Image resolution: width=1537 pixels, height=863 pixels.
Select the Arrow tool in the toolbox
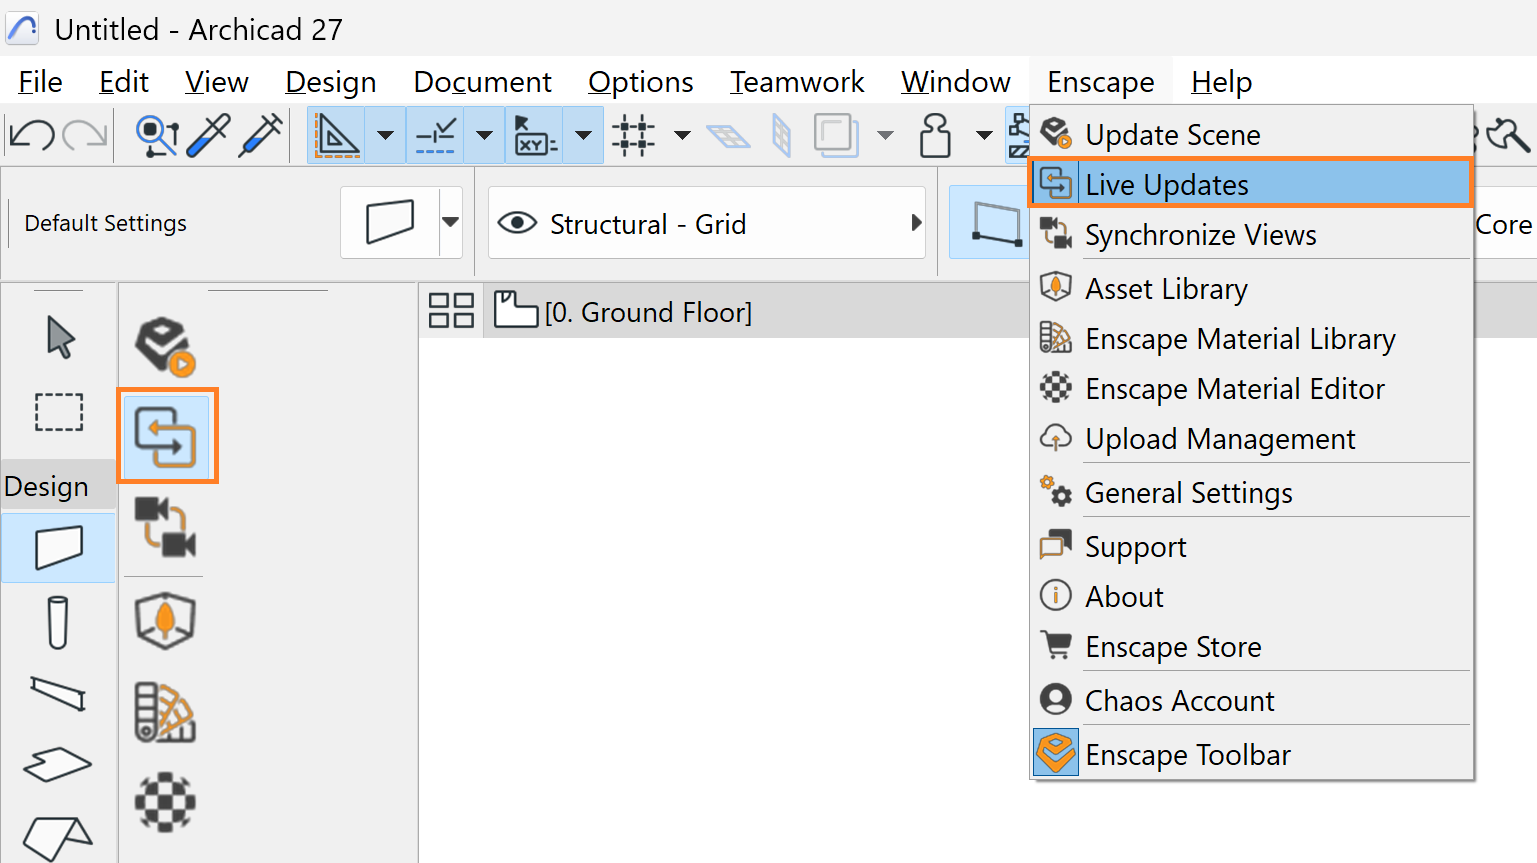coord(60,338)
